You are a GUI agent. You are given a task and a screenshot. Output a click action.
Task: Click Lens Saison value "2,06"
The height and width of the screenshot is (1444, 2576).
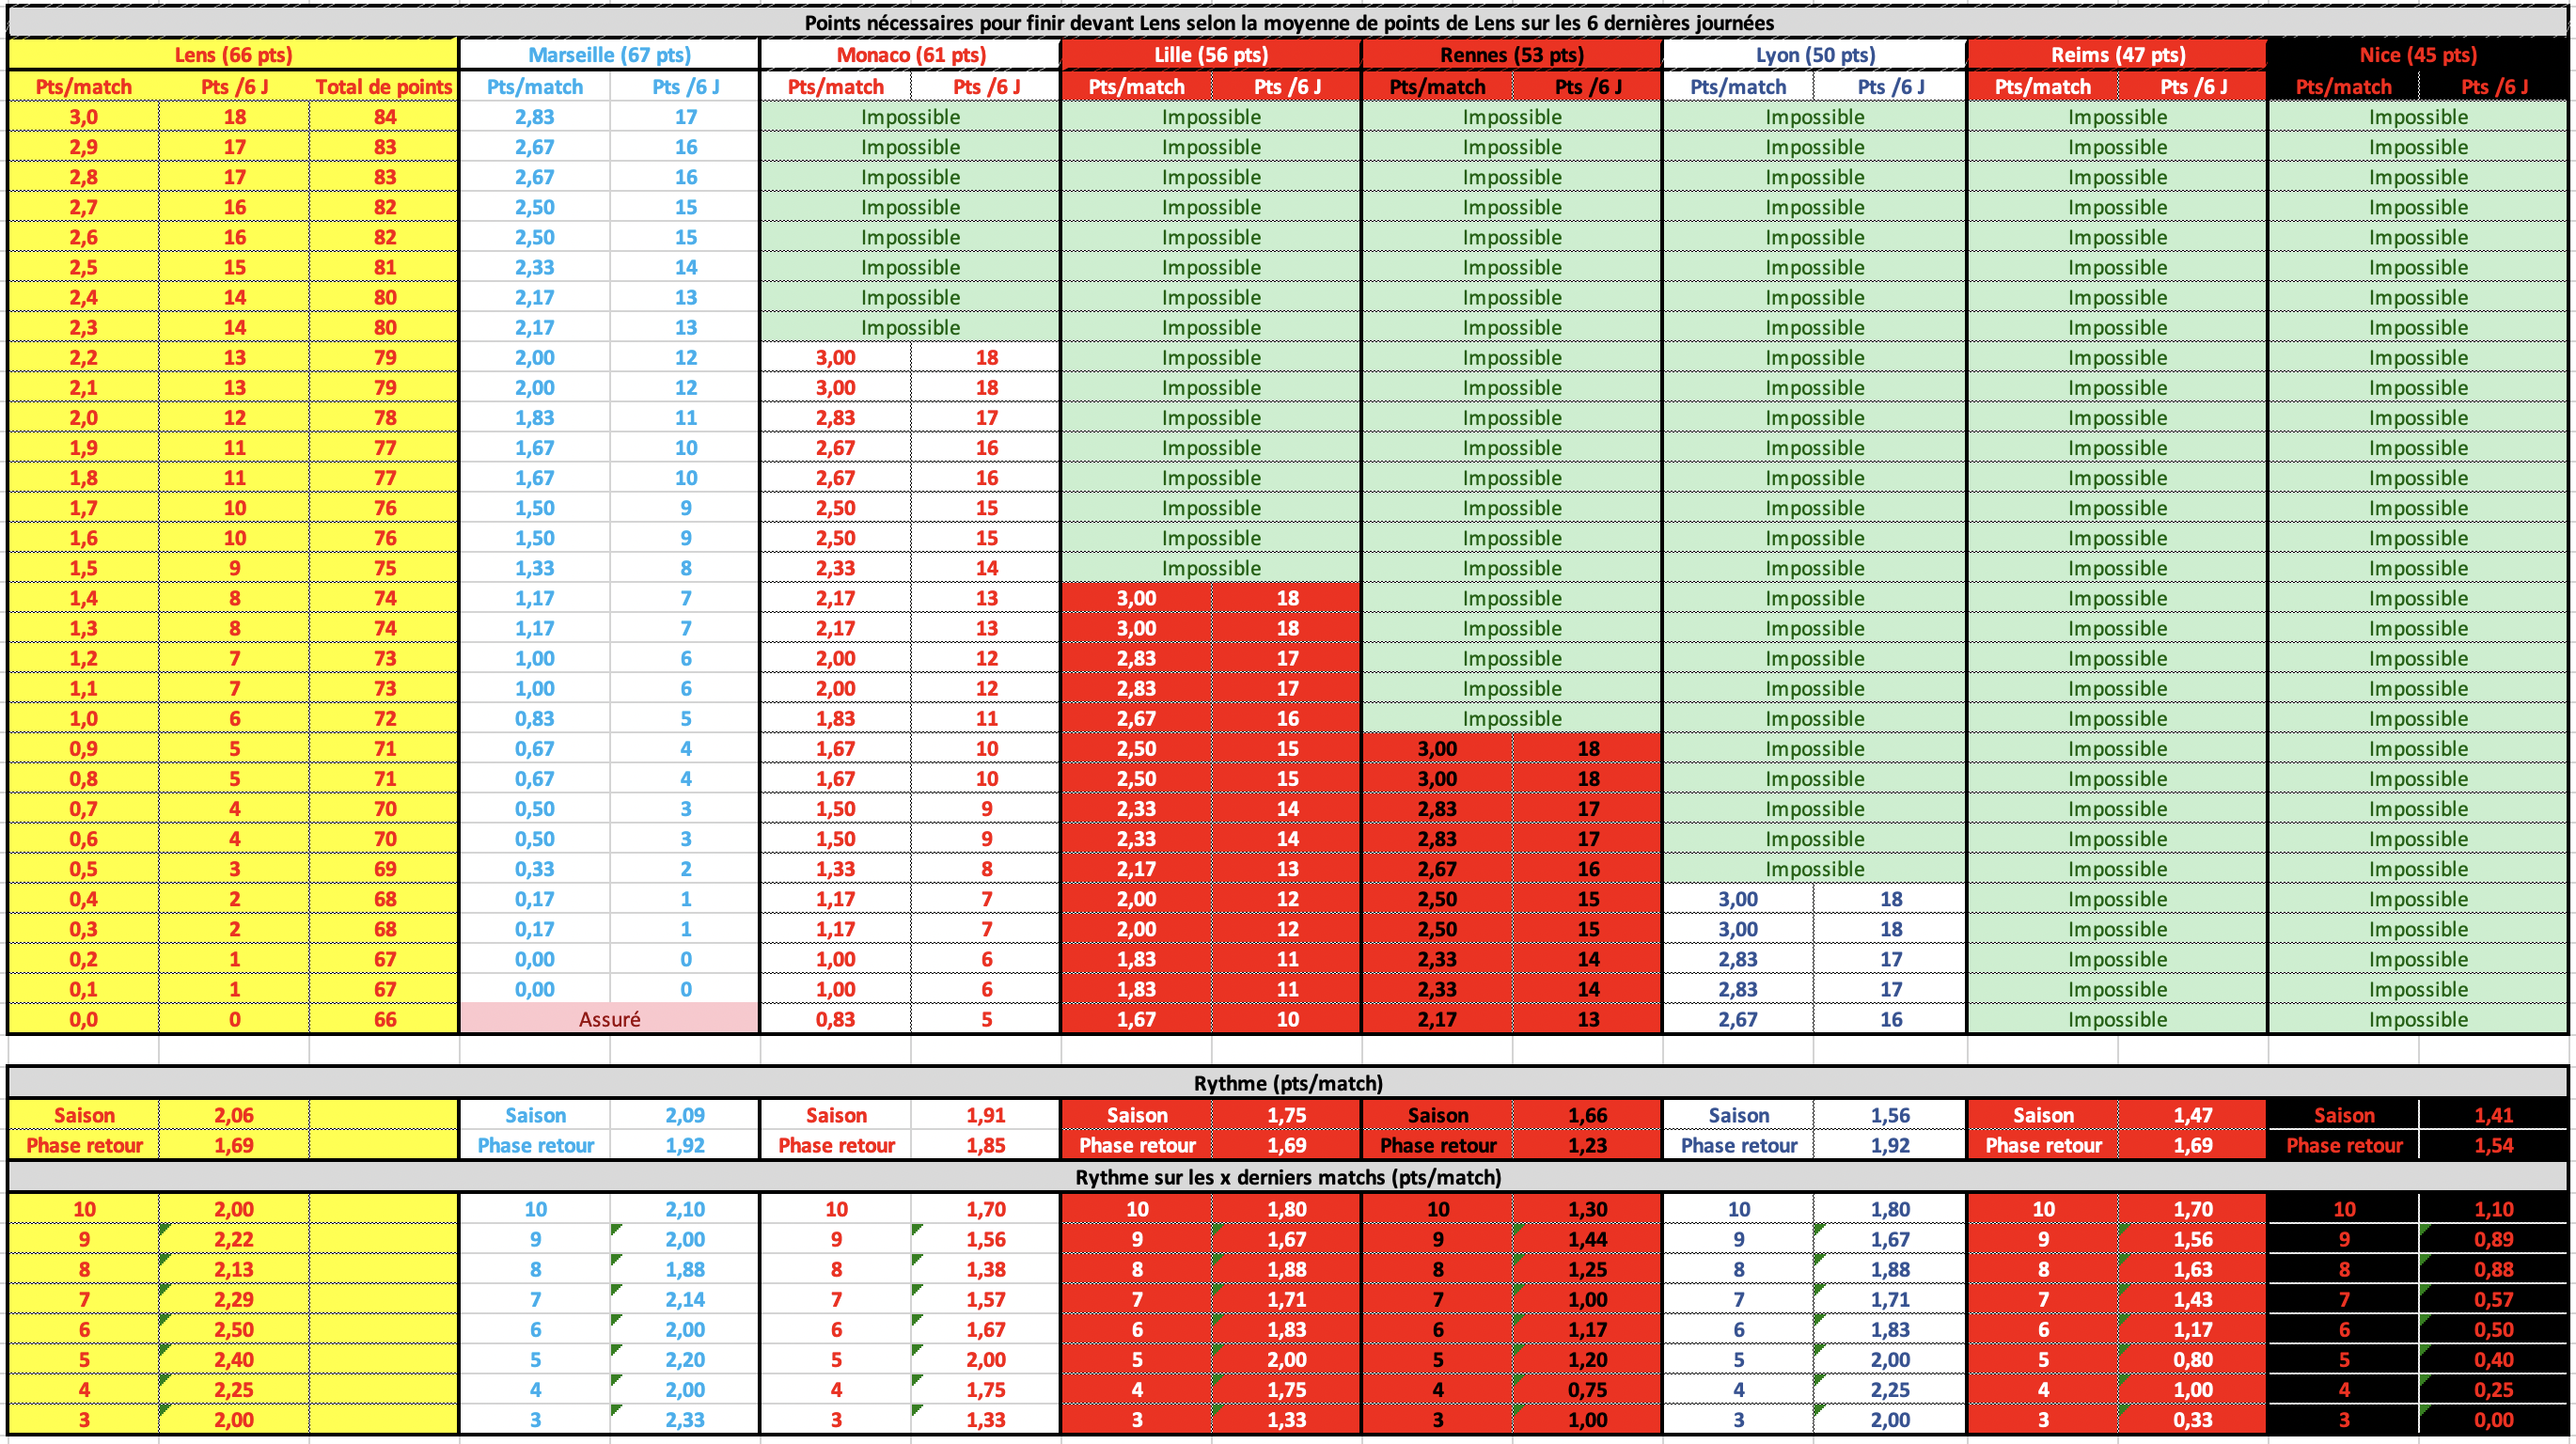(234, 1115)
